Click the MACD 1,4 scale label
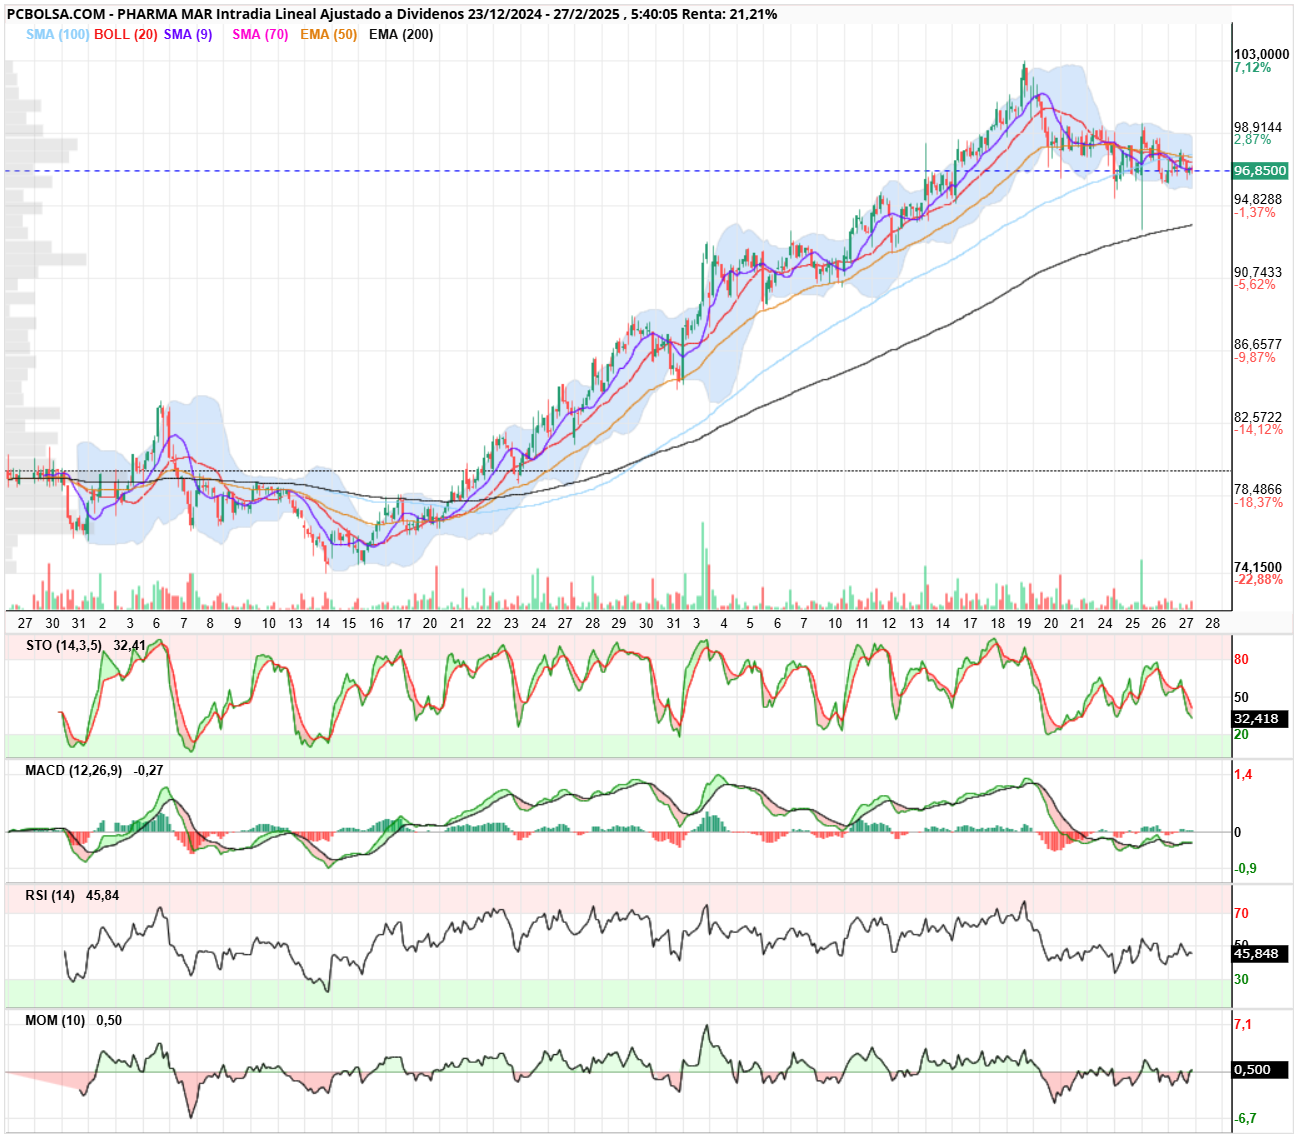Screen dimensions: 1298x1138 (x=1243, y=775)
